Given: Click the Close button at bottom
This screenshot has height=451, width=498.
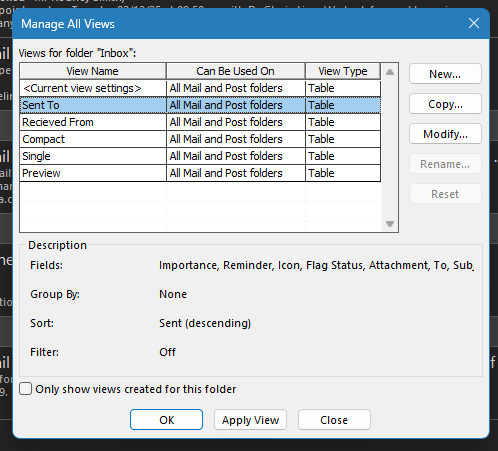Looking at the screenshot, I should coord(334,420).
